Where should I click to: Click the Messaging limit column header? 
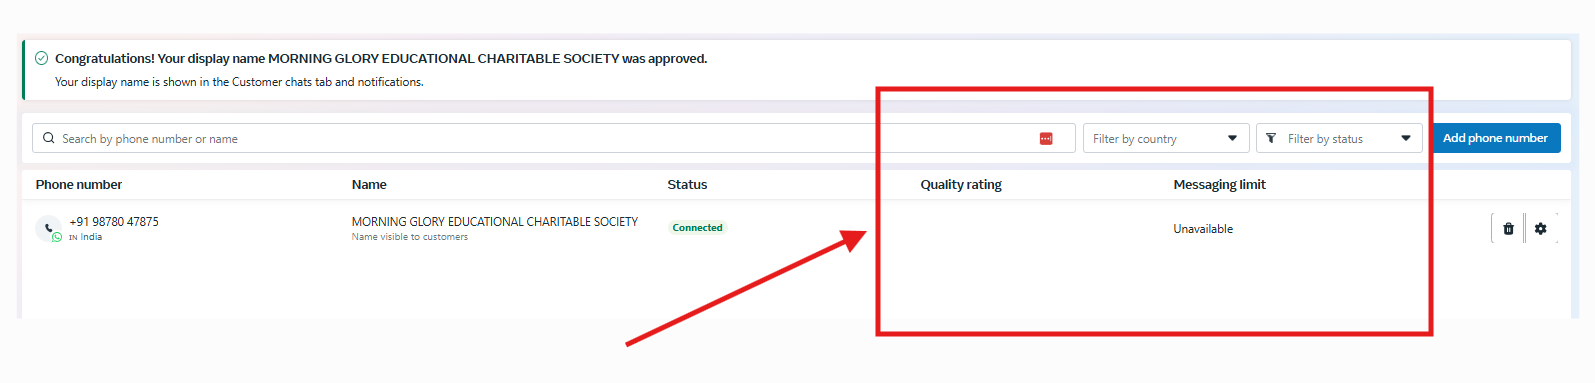coord(1219,184)
